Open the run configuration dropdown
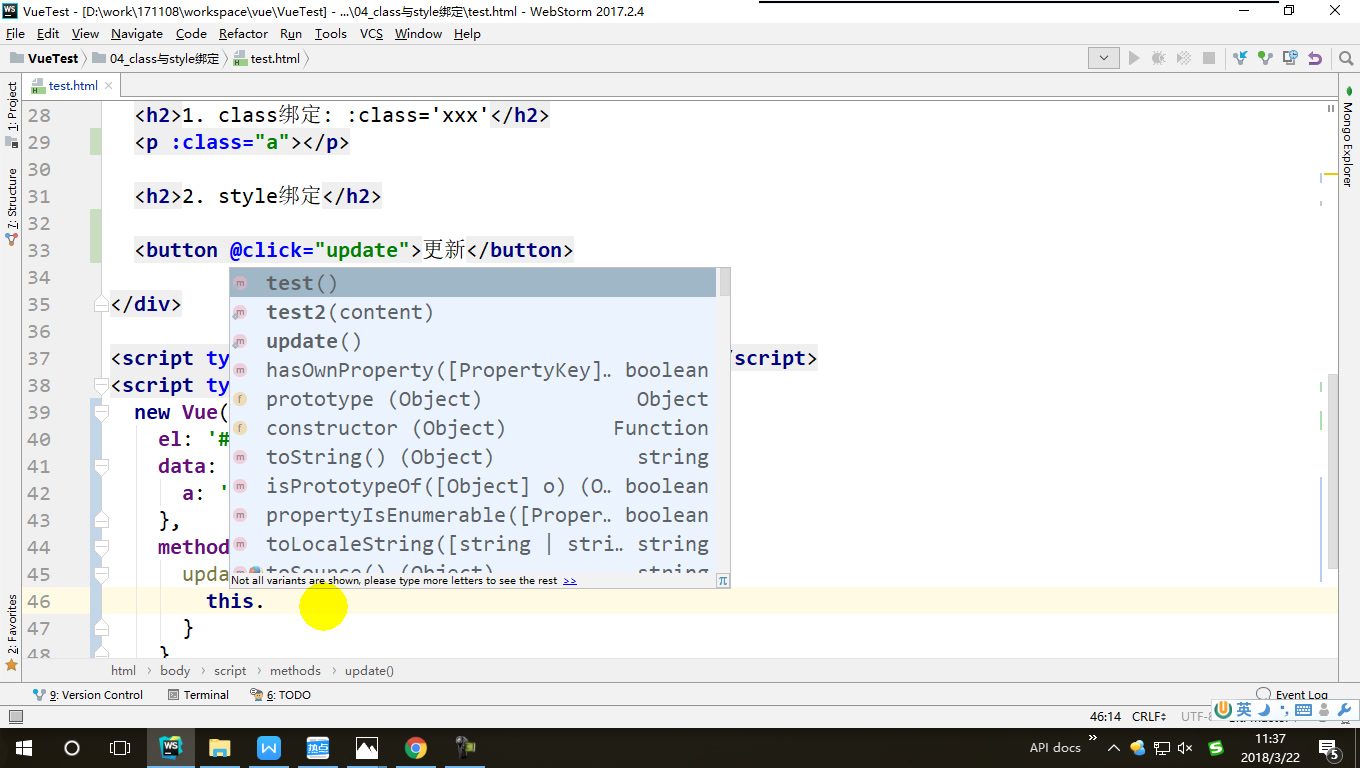1360x768 pixels. (1103, 58)
